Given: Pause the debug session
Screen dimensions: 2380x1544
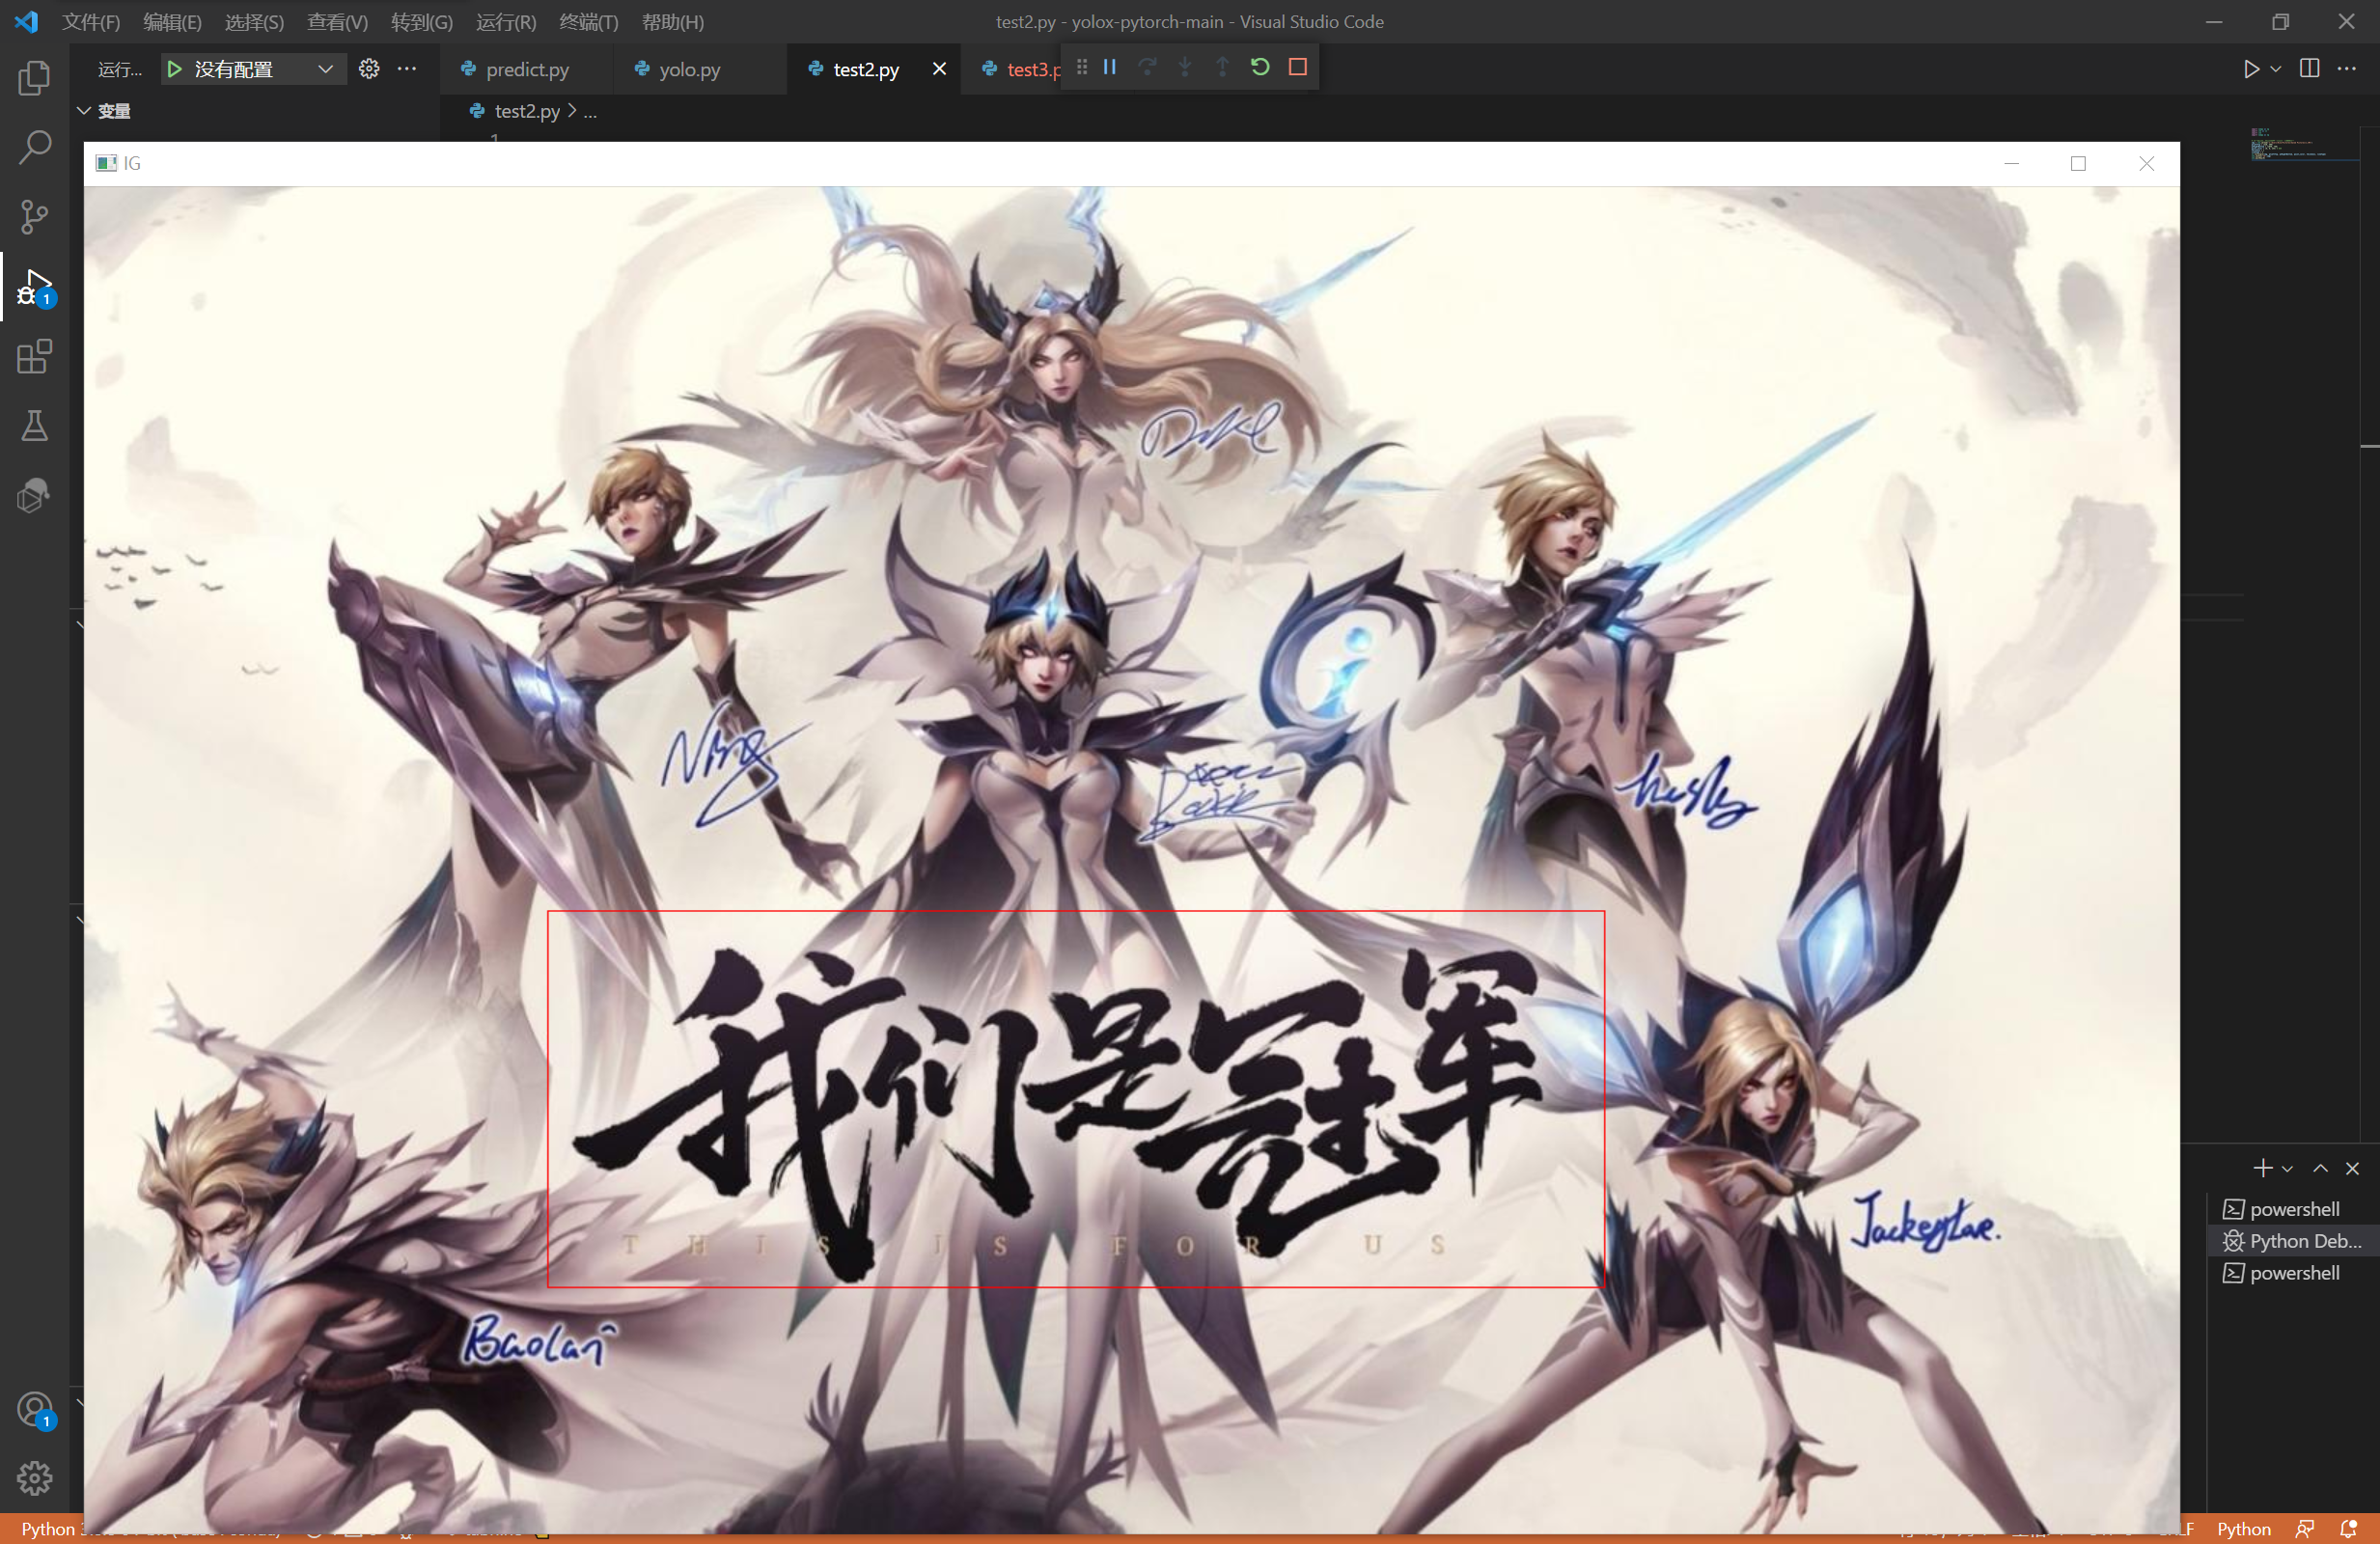Looking at the screenshot, I should 1109,67.
